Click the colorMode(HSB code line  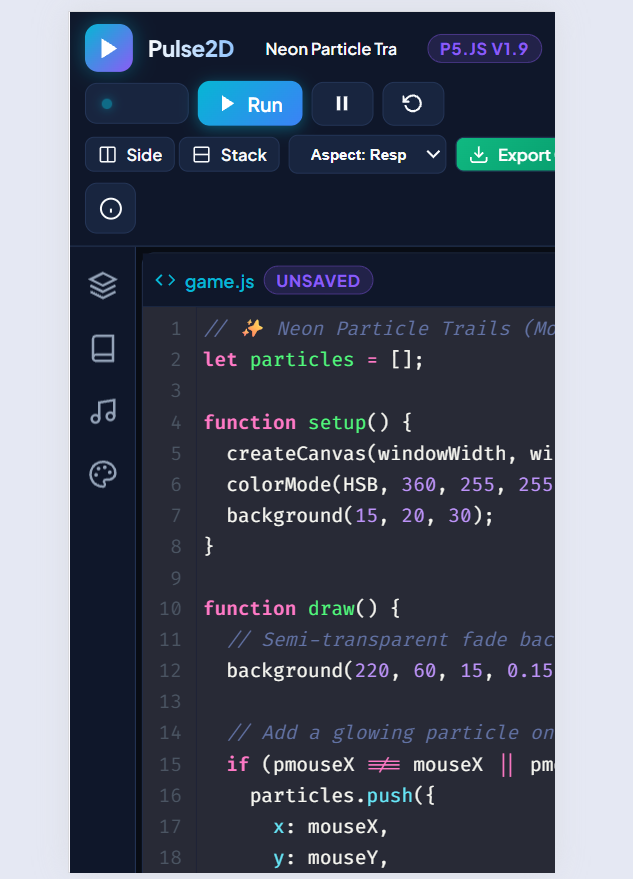[390, 484]
